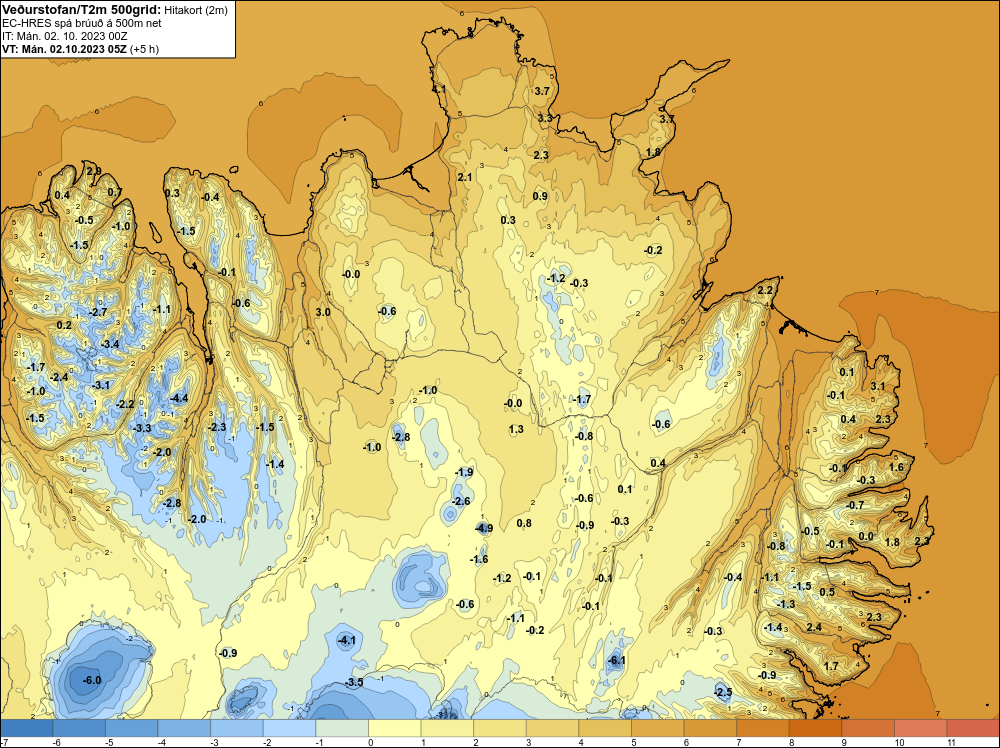
Task: Click the orange legend swatch between 8 and 9
Action: click(x=815, y=728)
